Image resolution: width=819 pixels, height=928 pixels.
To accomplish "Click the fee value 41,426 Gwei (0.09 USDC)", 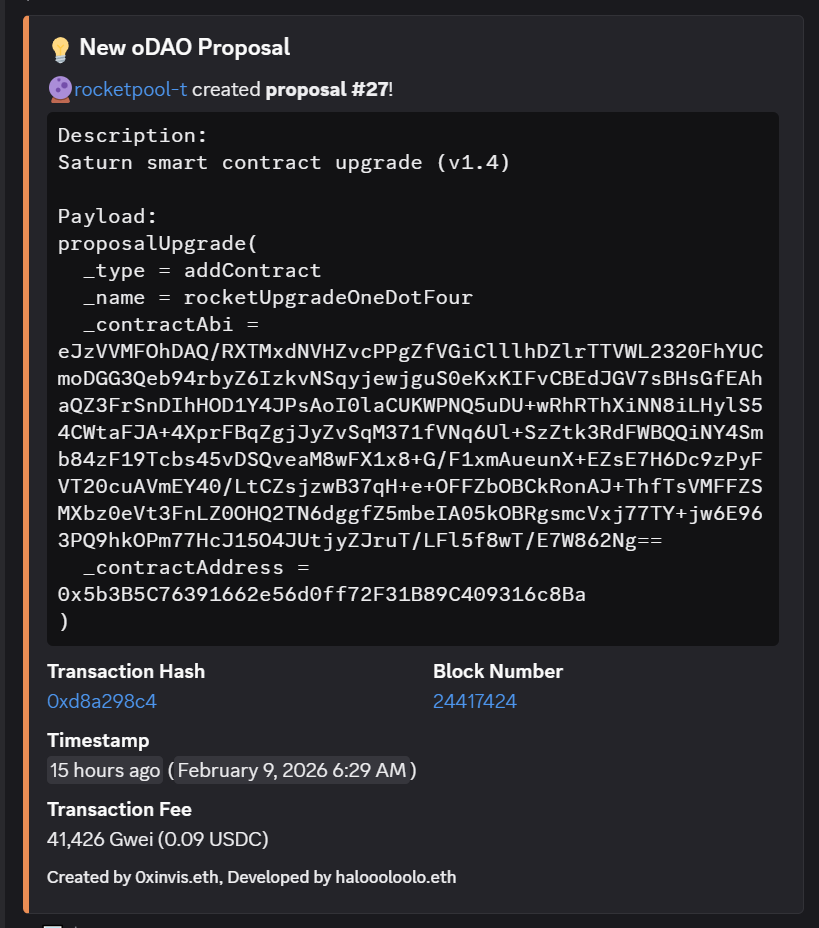I will coord(158,838).
